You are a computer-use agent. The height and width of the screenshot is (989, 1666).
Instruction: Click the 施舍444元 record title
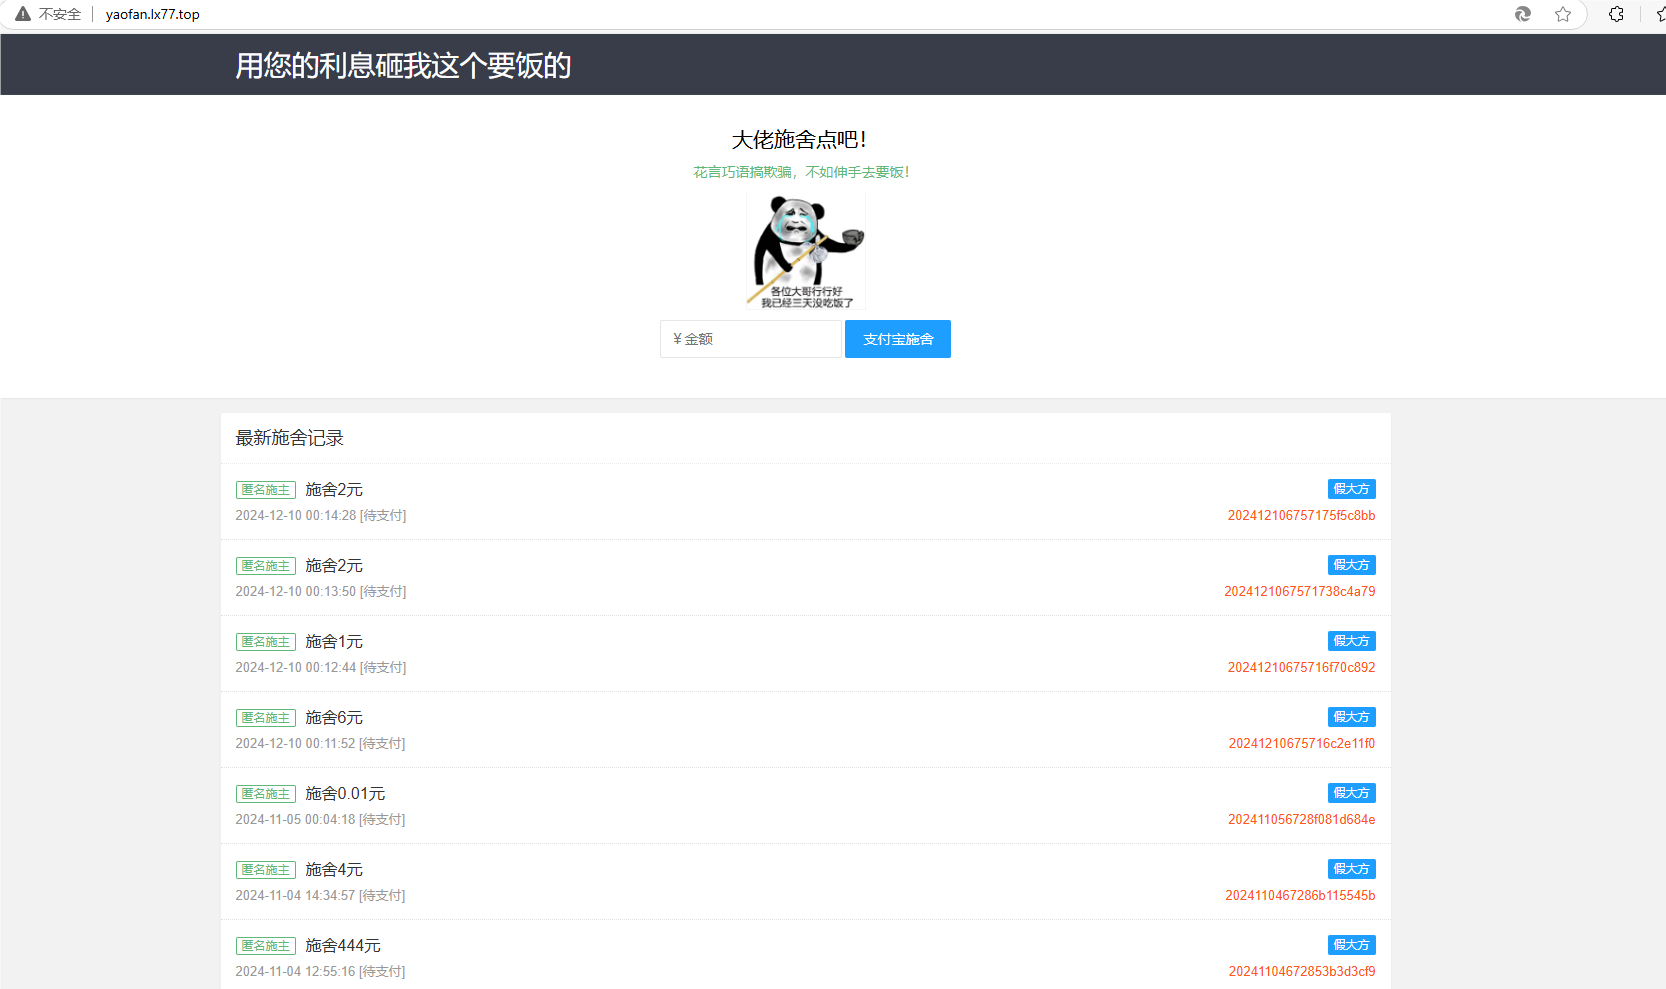(343, 945)
